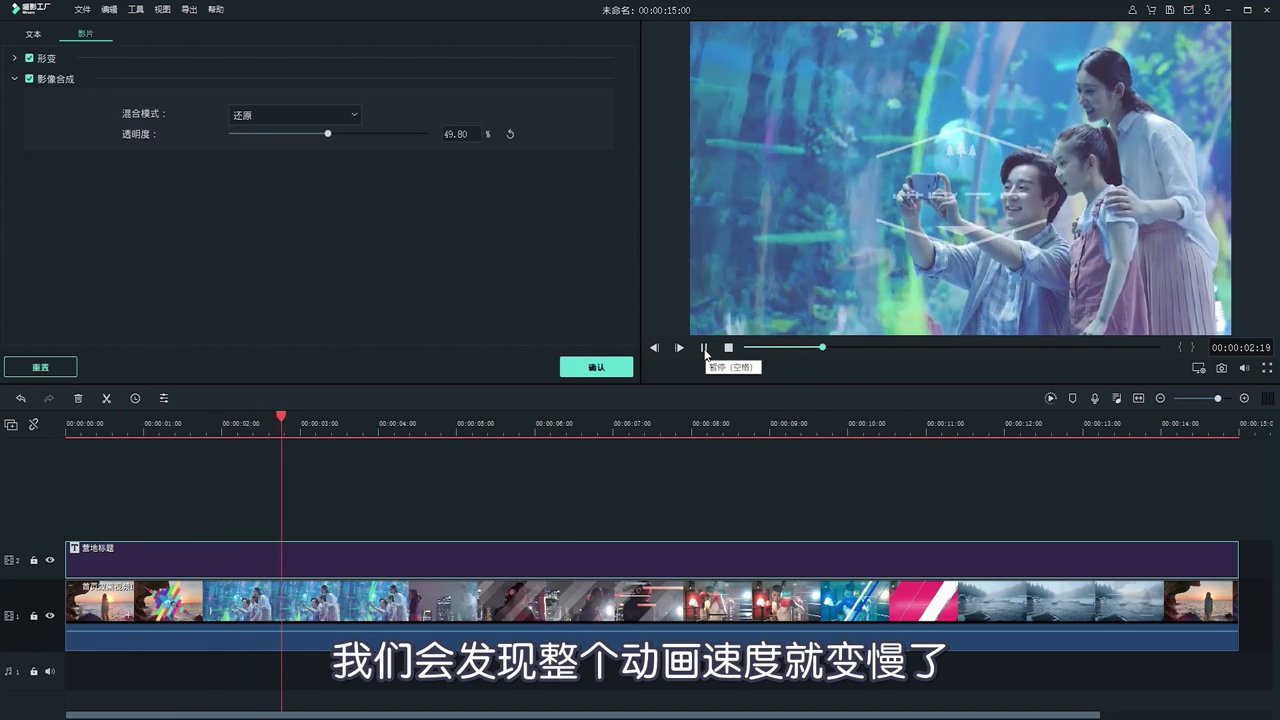Select the scissors split tool

(106, 398)
